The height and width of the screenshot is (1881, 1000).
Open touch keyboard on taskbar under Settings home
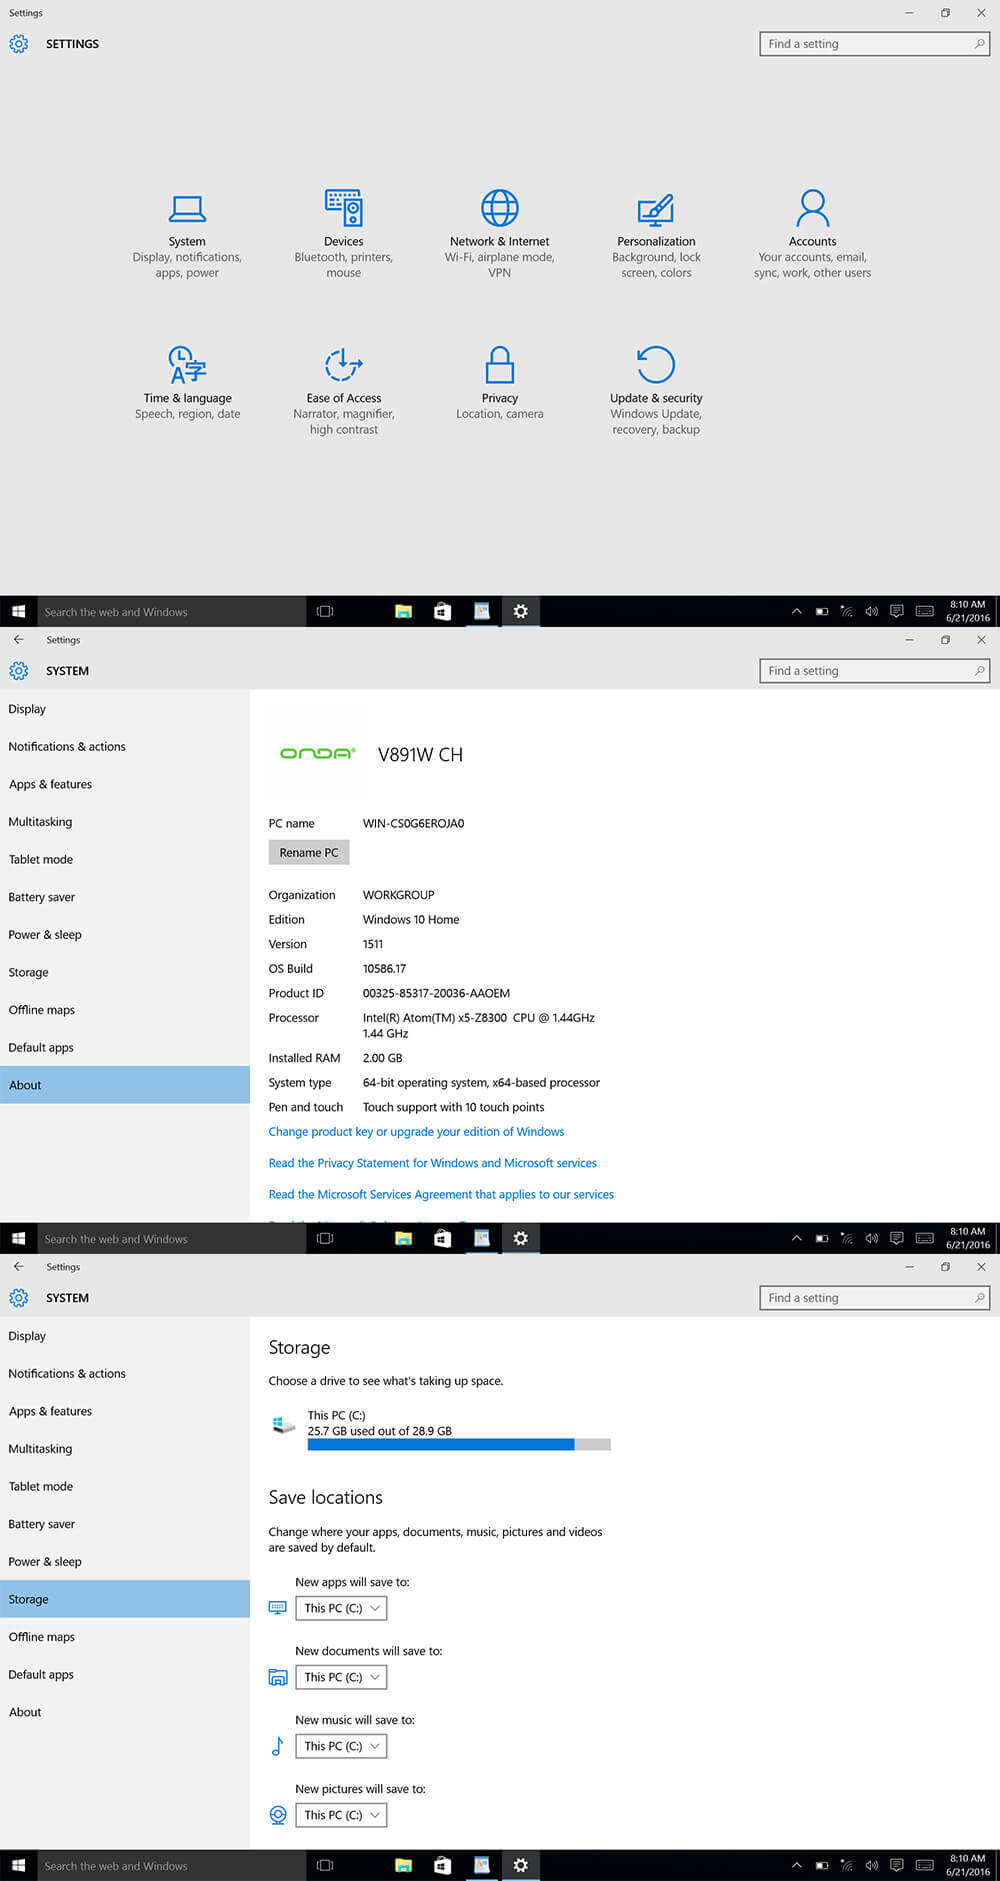coord(925,611)
